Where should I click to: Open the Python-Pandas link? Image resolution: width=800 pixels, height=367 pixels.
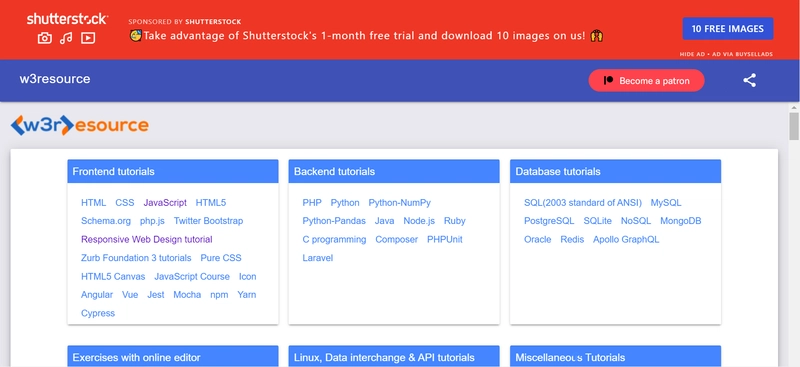(334, 221)
